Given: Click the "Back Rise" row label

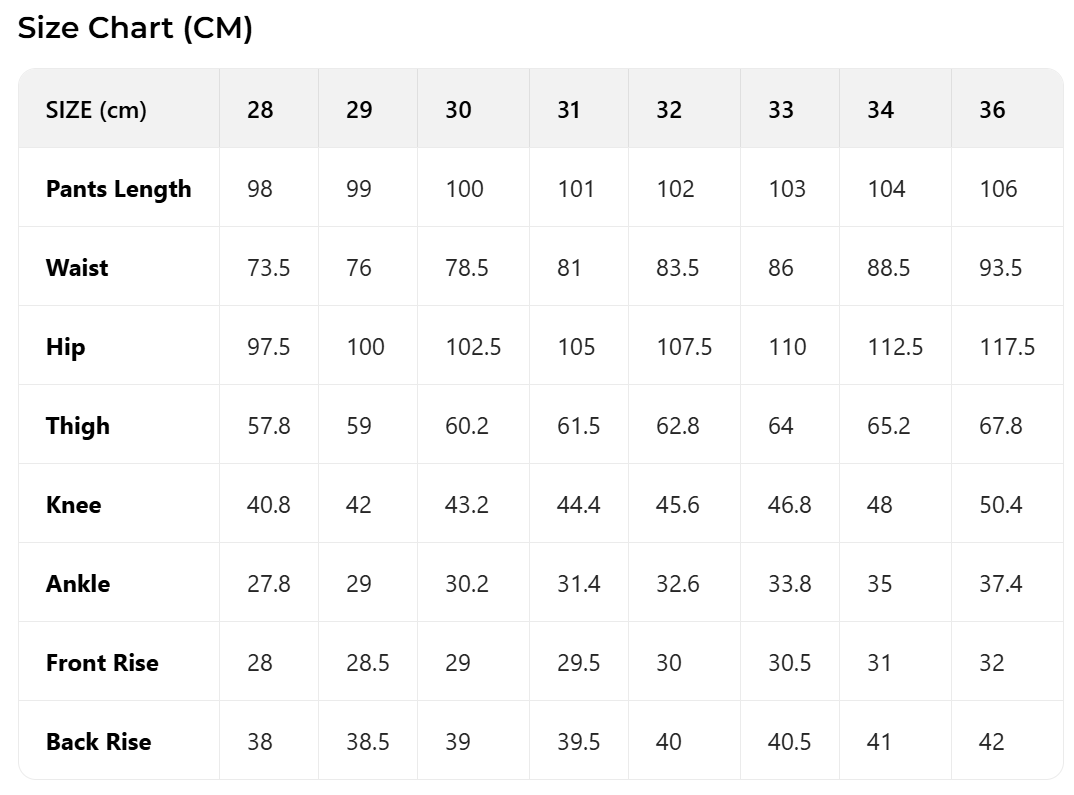Looking at the screenshot, I should tap(98, 742).
